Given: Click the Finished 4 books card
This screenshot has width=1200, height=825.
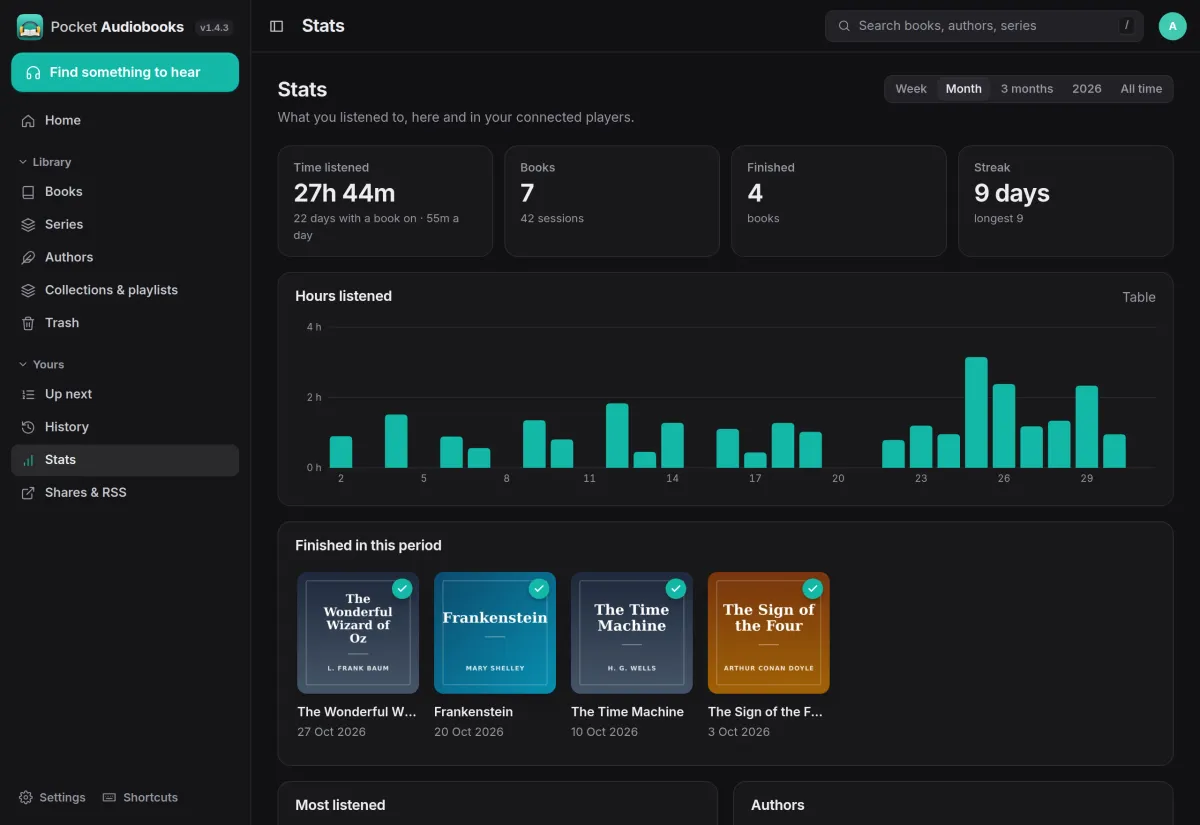Looking at the screenshot, I should [839, 201].
